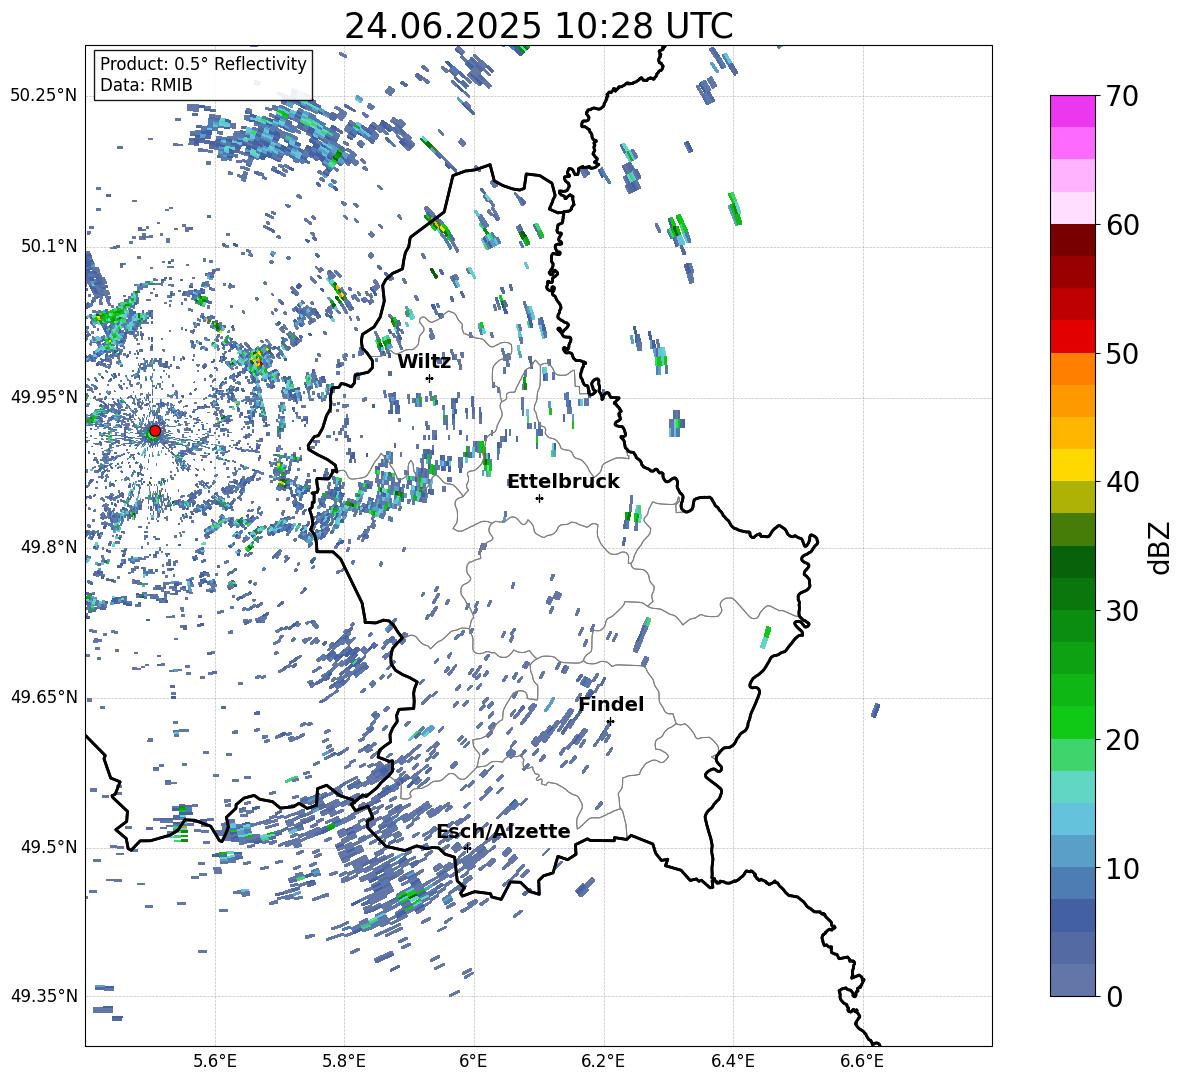Click the Data: RMIB text

pyautogui.click(x=146, y=85)
